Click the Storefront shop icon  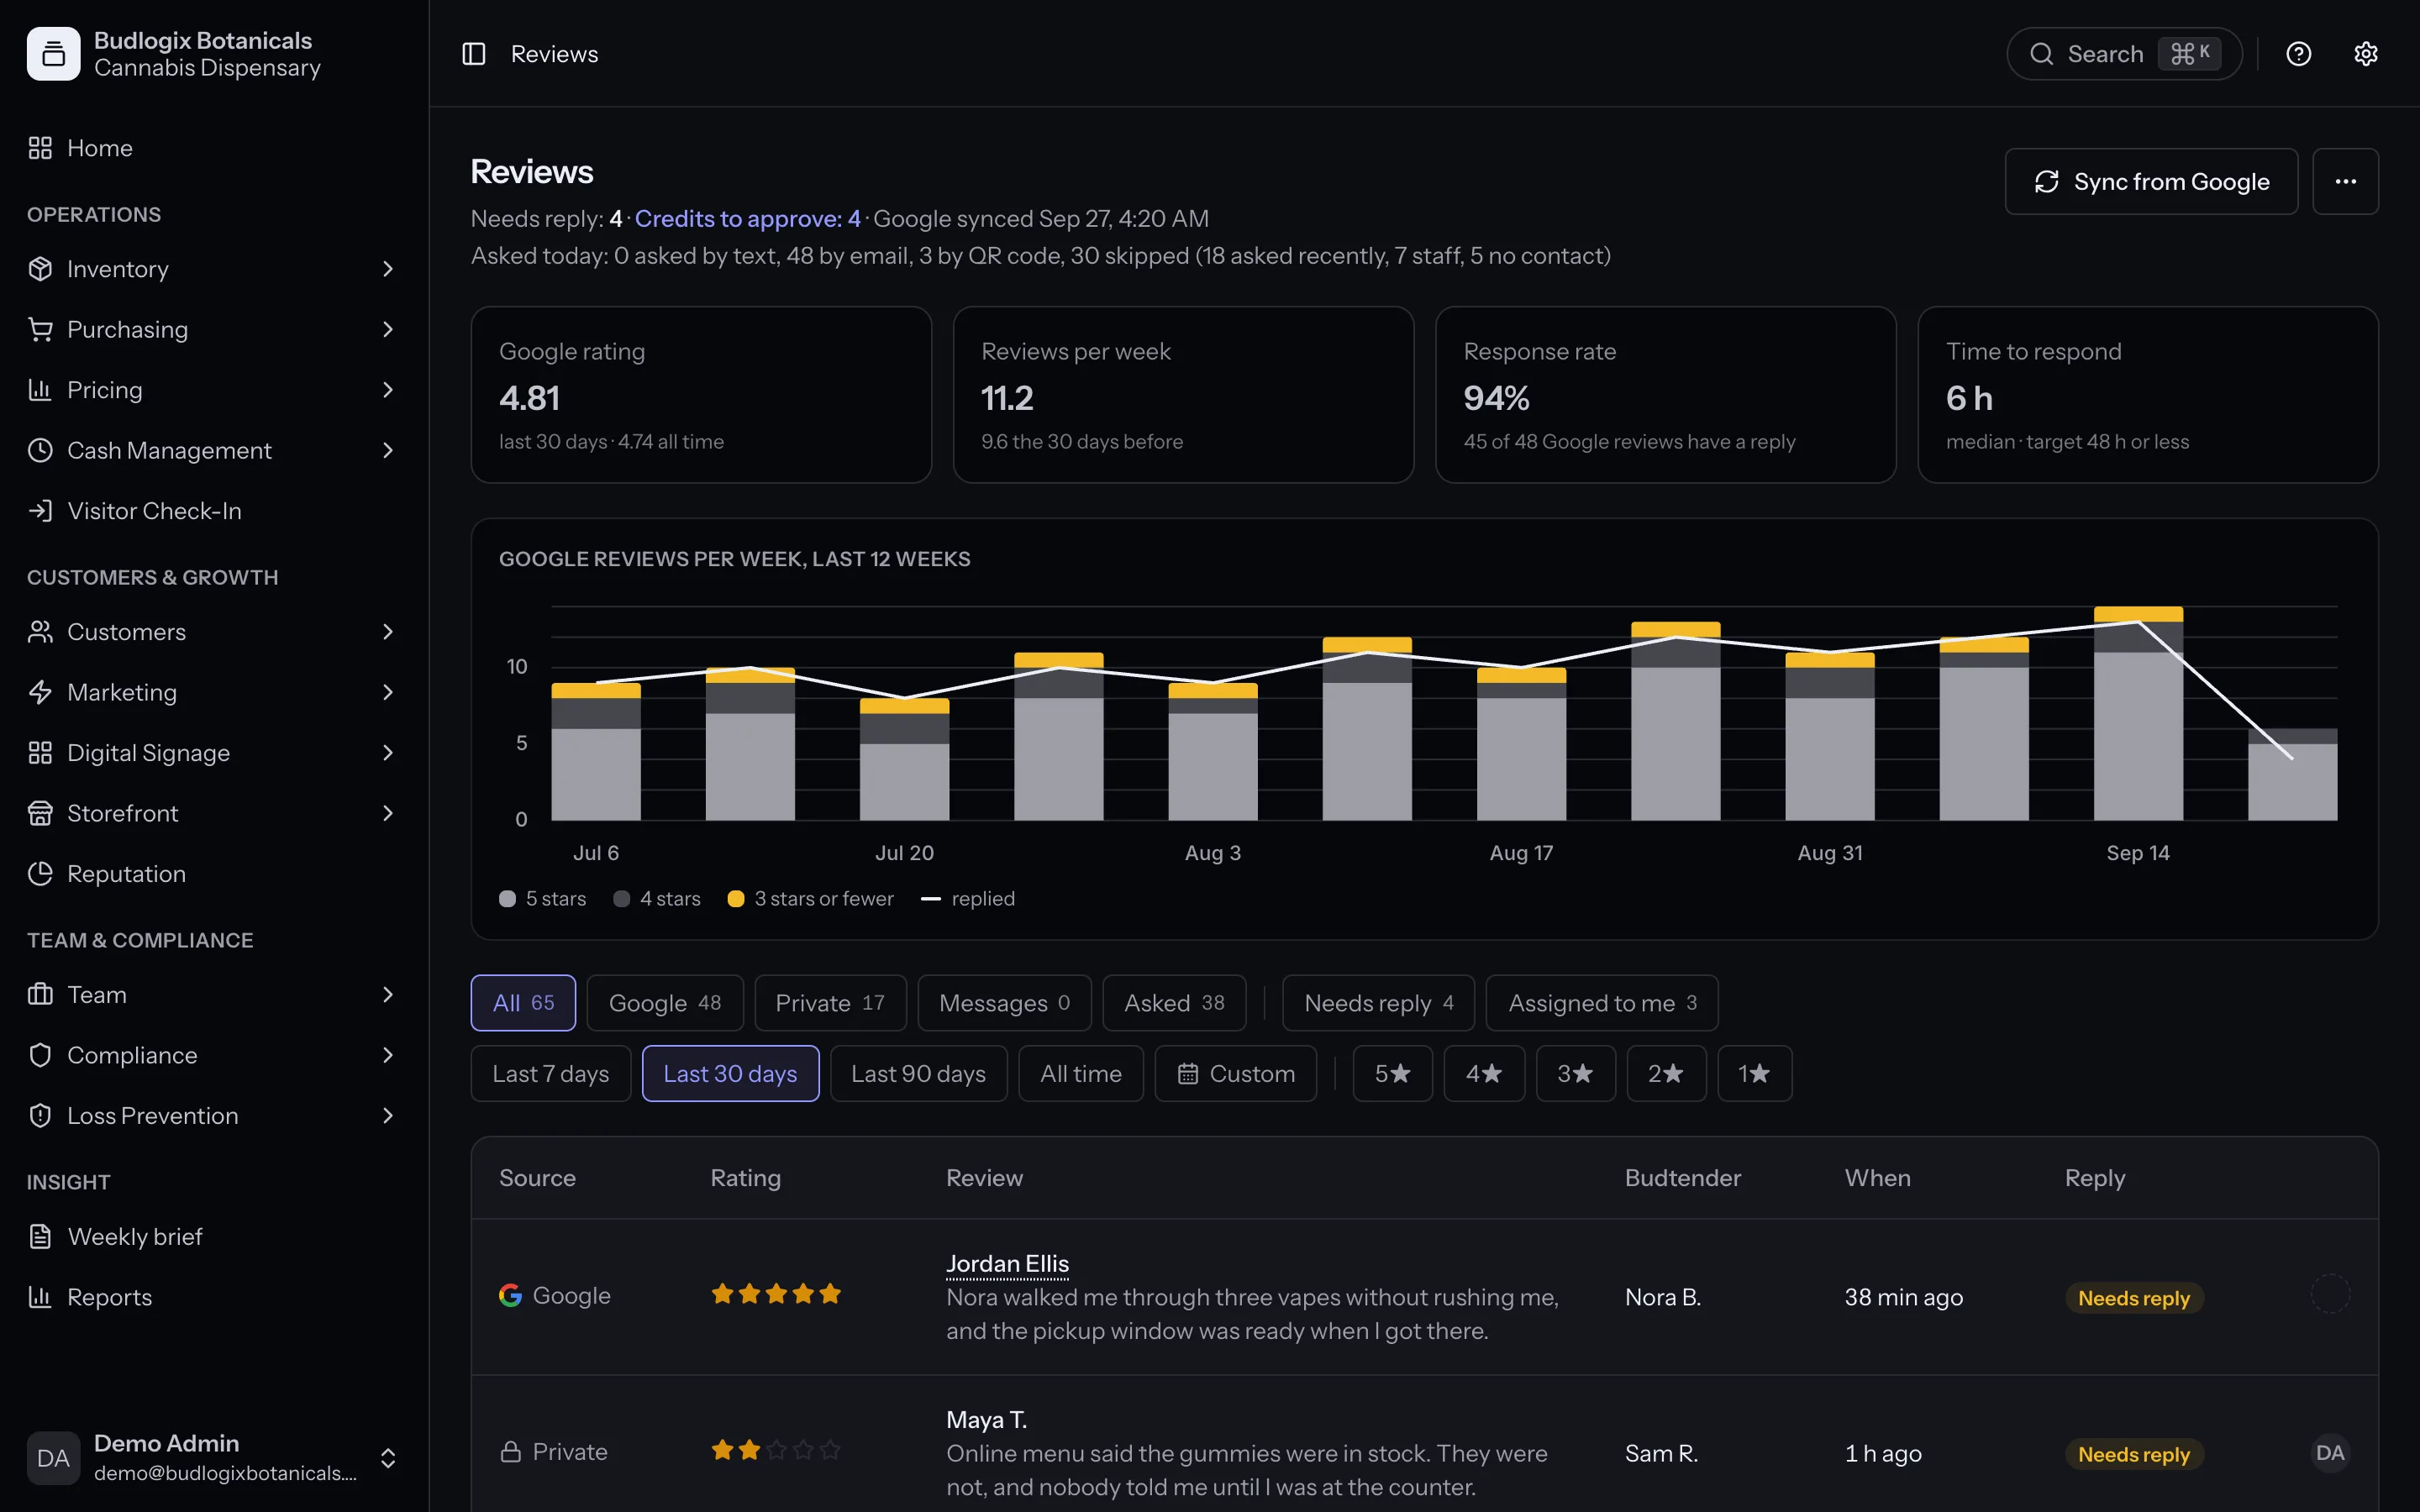(x=40, y=813)
